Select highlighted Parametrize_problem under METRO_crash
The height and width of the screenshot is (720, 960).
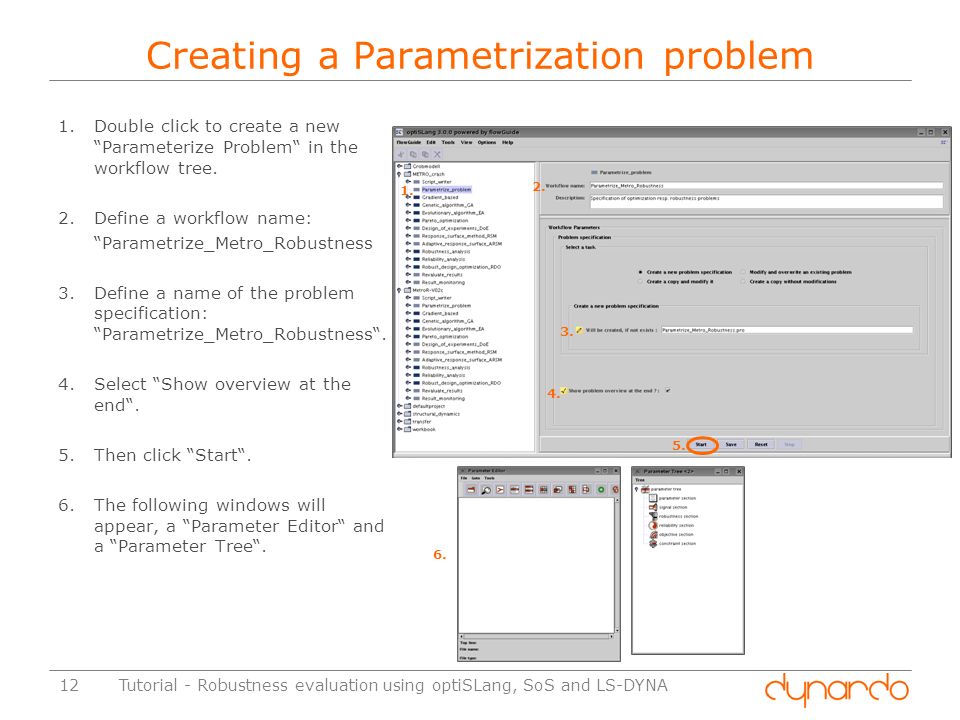[446, 190]
